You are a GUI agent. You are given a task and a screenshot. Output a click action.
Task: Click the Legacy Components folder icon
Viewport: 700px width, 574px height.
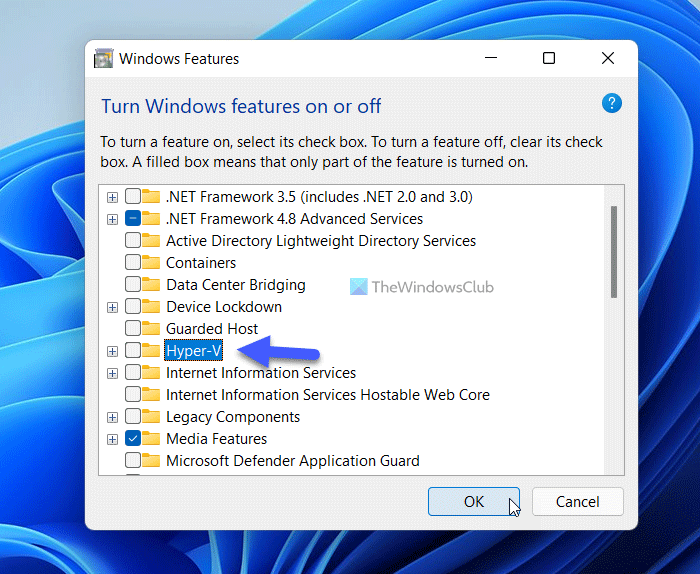tap(151, 416)
